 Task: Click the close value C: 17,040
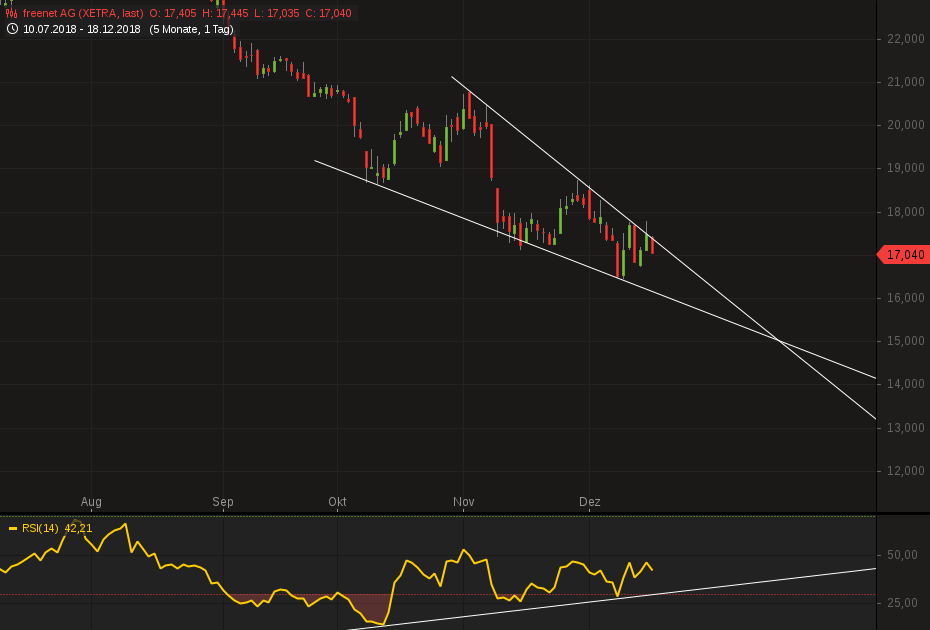[x=328, y=13]
